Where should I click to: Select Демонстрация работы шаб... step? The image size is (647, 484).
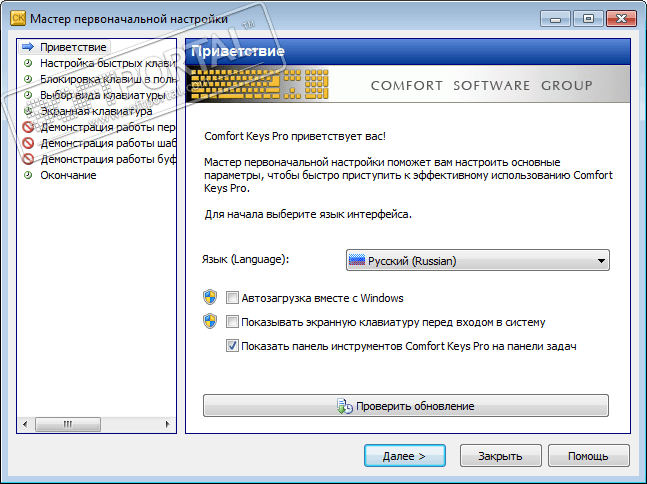click(x=108, y=143)
